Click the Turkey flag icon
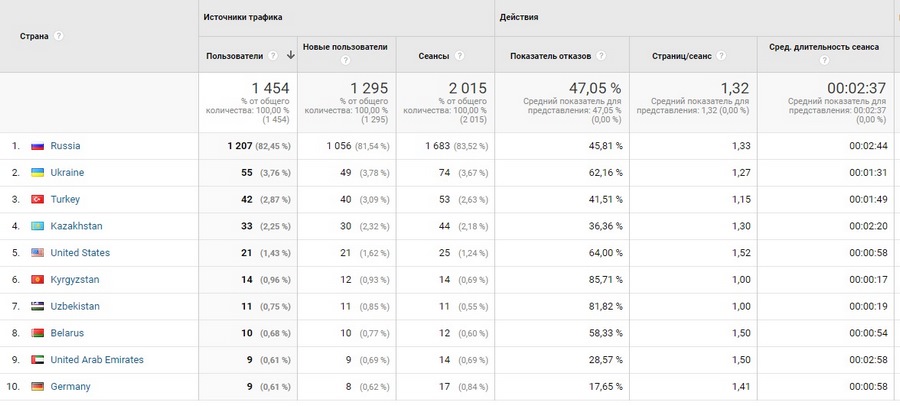 37,199
